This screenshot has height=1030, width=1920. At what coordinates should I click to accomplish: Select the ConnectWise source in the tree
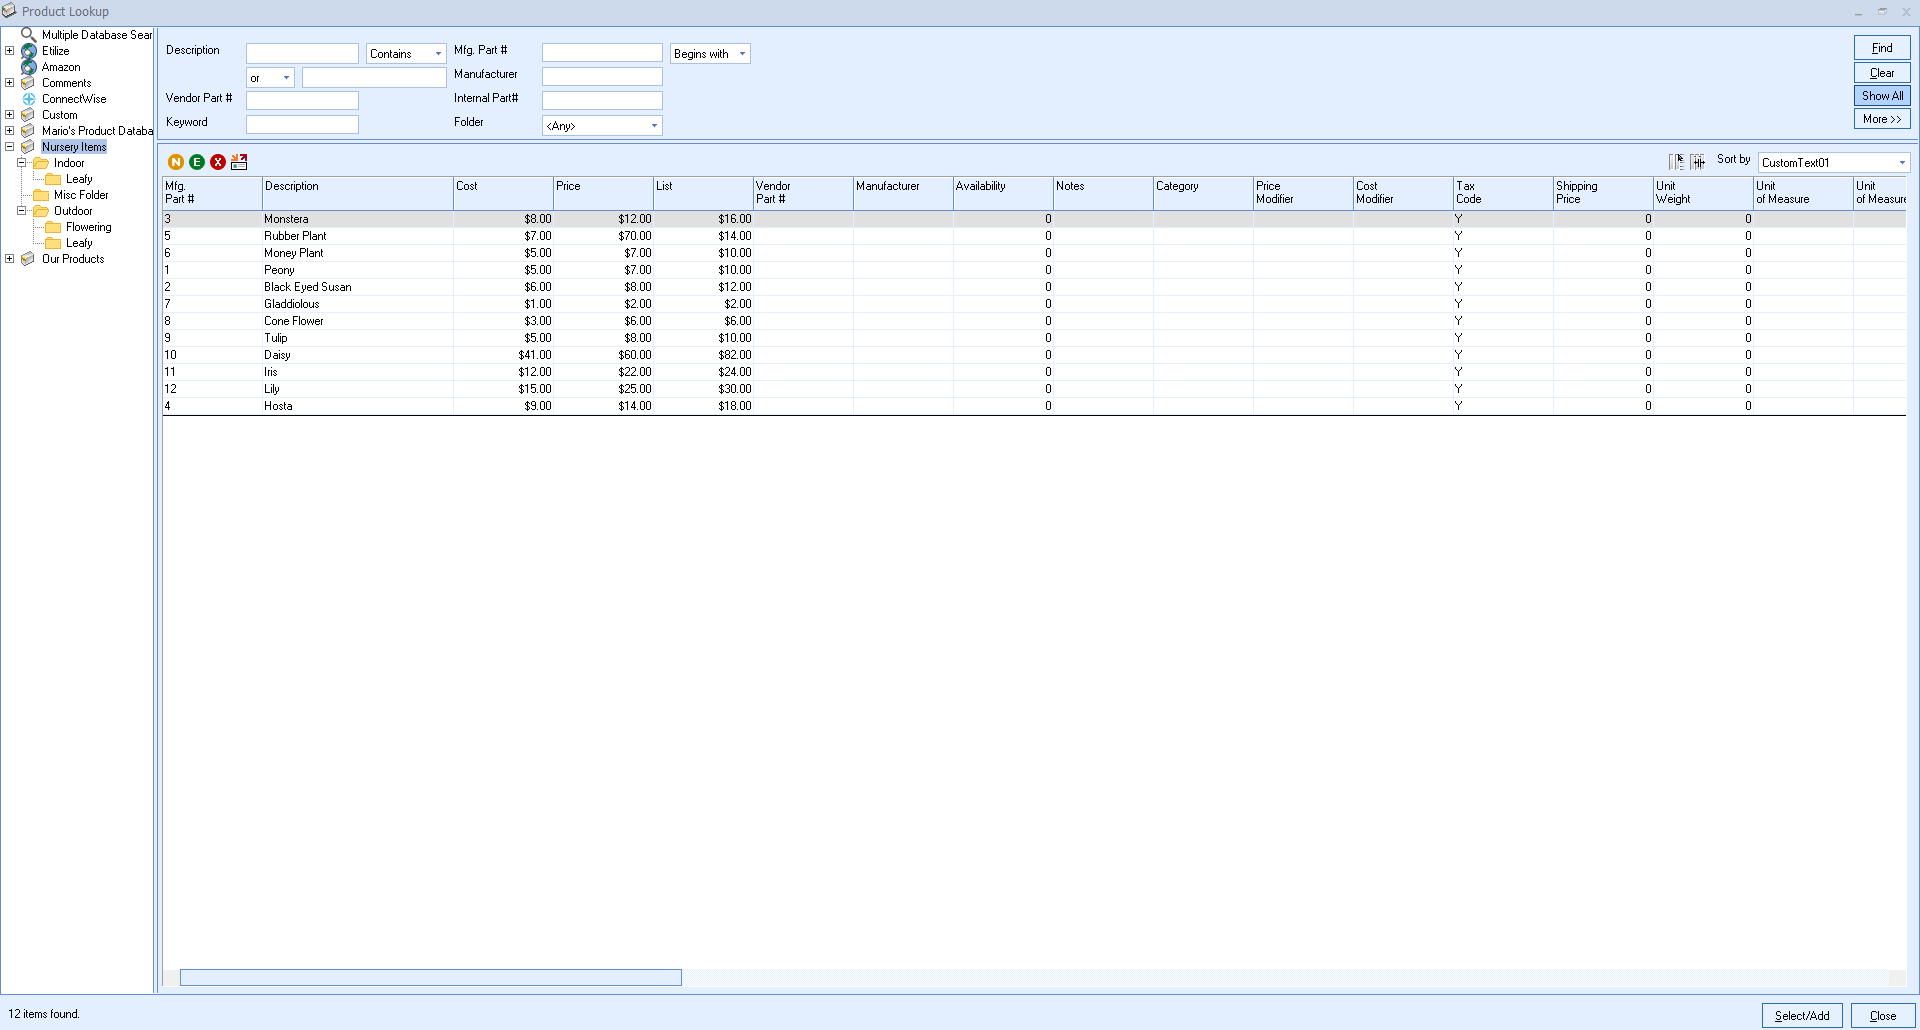pyautogui.click(x=73, y=99)
